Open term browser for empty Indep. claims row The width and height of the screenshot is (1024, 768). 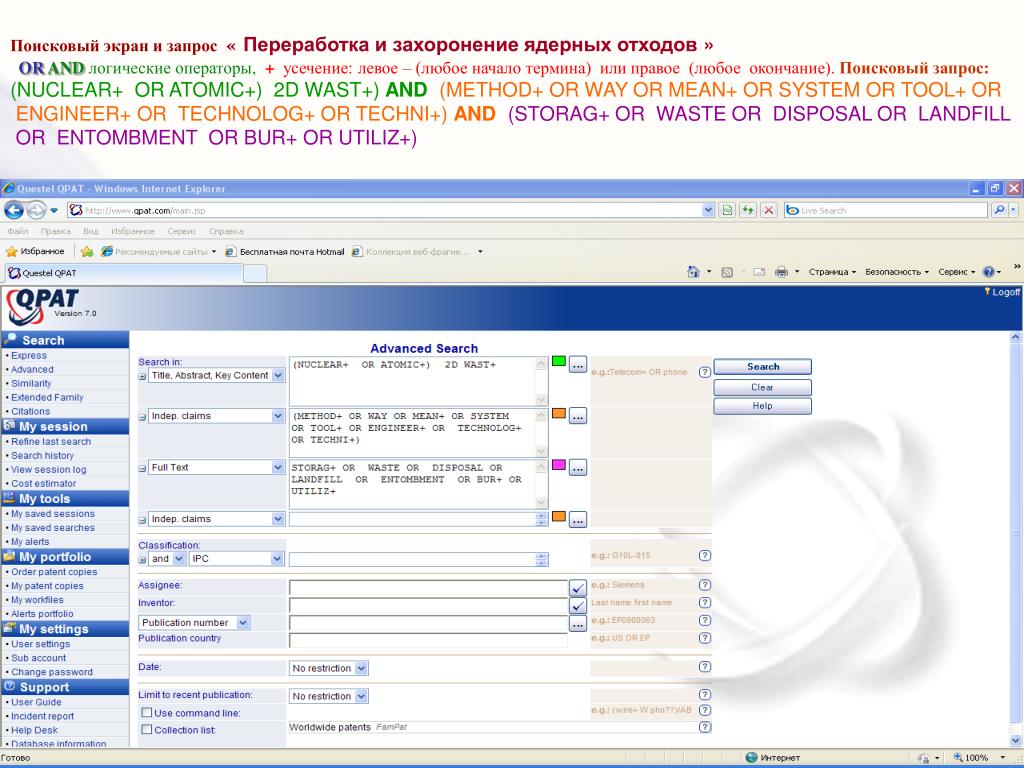tap(577, 520)
